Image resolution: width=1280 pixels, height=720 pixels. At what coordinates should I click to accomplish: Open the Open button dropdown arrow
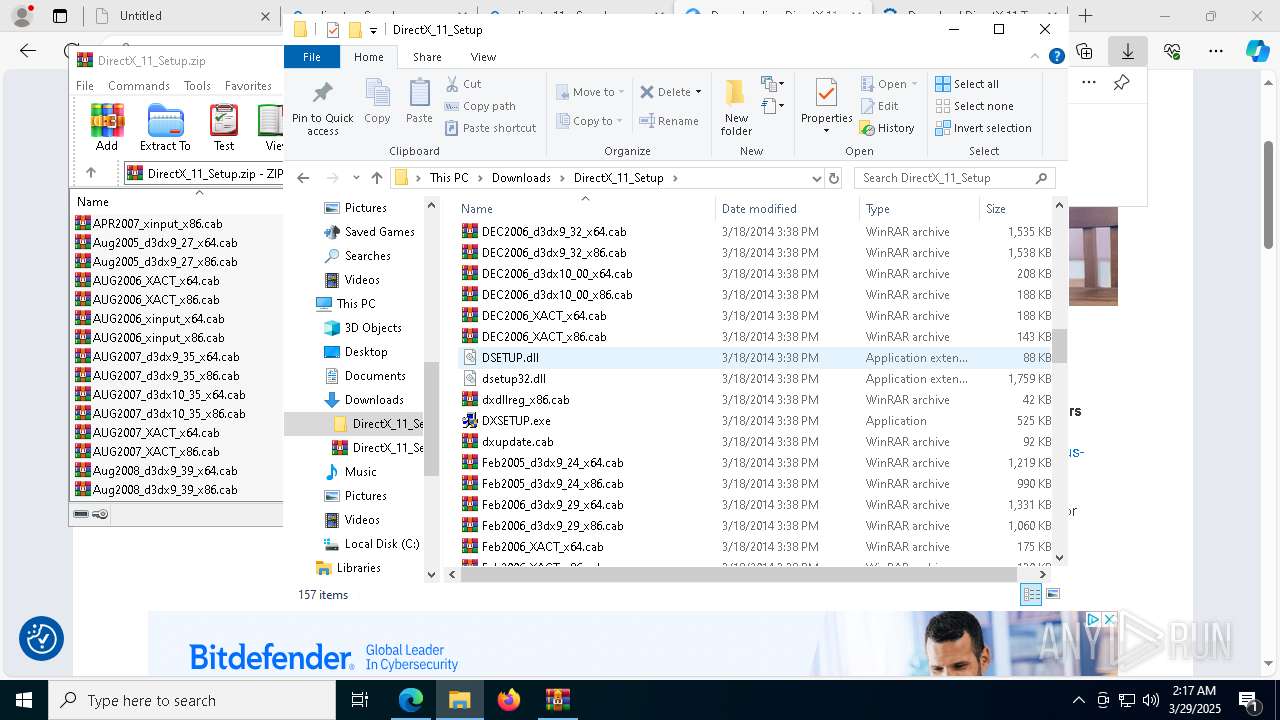914,84
